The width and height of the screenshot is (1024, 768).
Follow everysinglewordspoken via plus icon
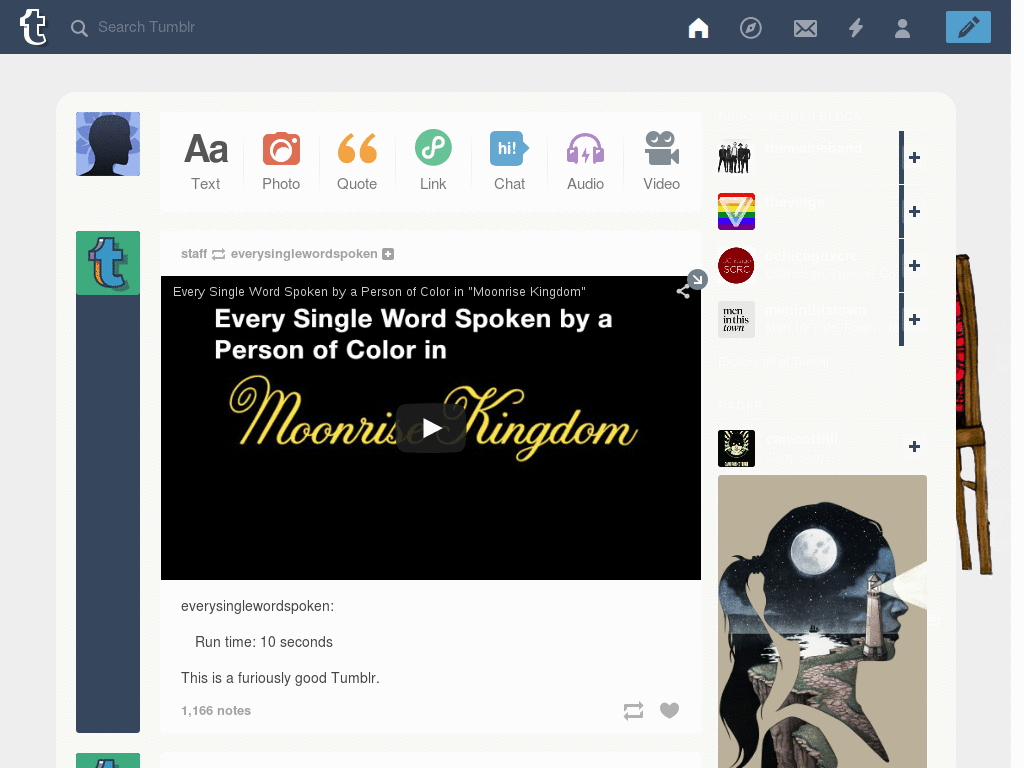388,254
